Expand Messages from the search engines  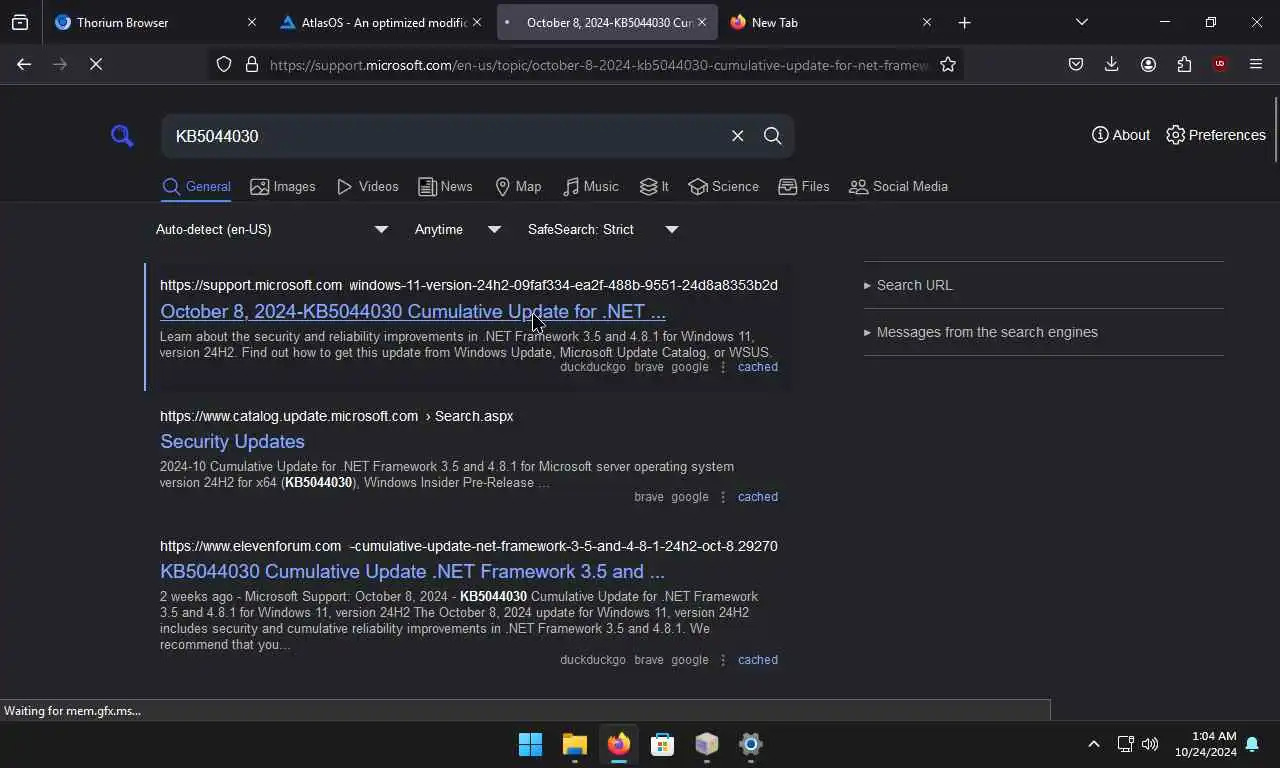pos(980,332)
